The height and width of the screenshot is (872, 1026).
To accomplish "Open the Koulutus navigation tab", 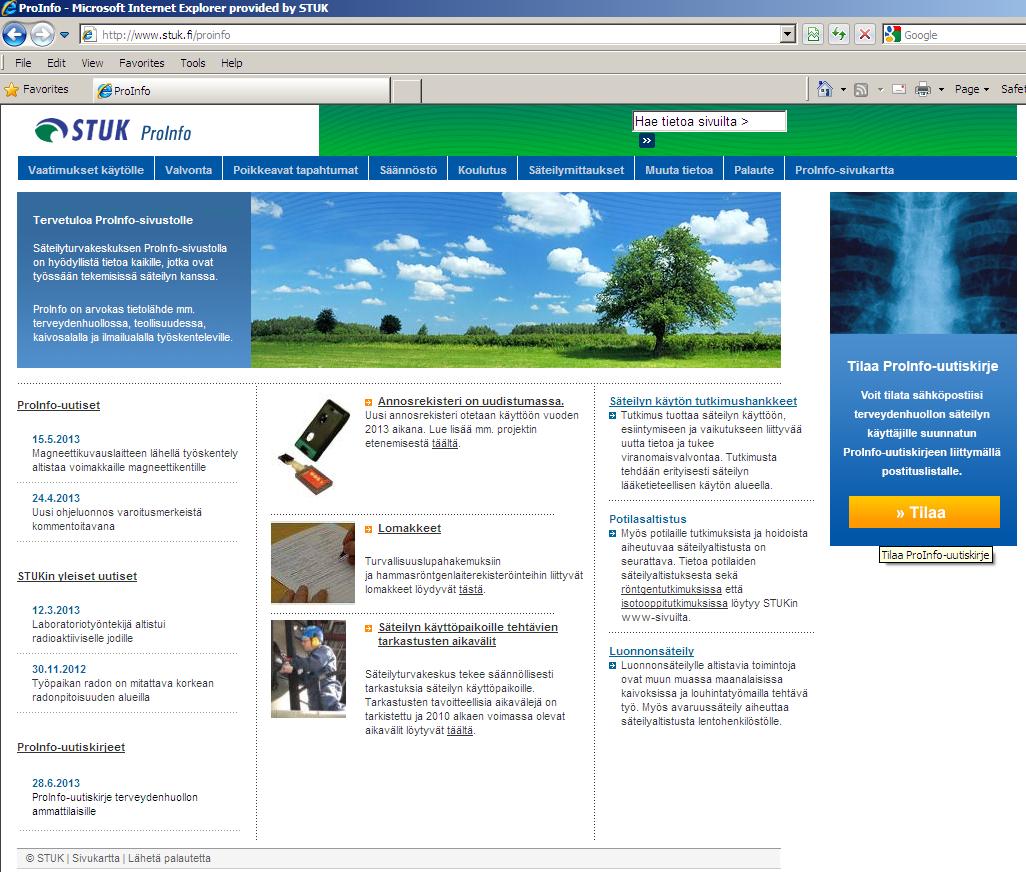I will pyautogui.click(x=482, y=170).
